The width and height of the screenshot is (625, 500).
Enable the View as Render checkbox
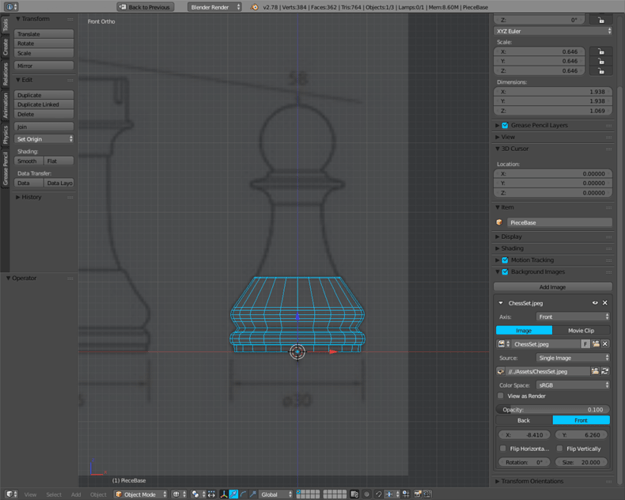(x=502, y=396)
